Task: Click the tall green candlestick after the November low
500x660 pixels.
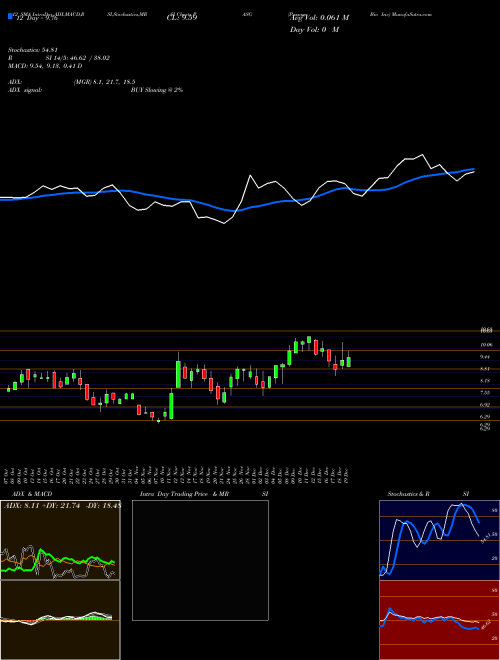Action: pos(178,374)
